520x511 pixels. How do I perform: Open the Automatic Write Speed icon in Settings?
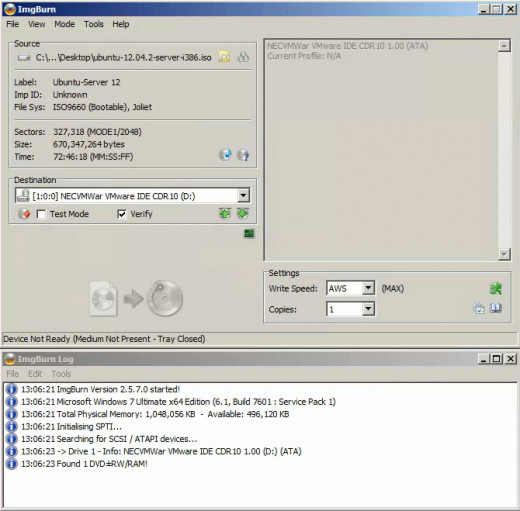click(496, 288)
